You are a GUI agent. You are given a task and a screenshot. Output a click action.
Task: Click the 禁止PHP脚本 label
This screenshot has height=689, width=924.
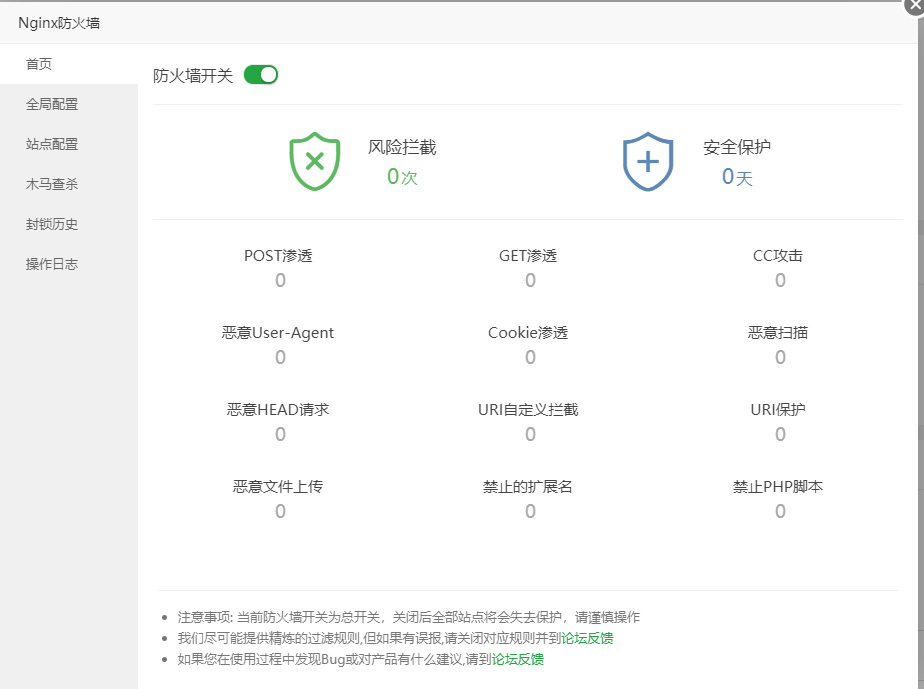pyautogui.click(x=778, y=487)
